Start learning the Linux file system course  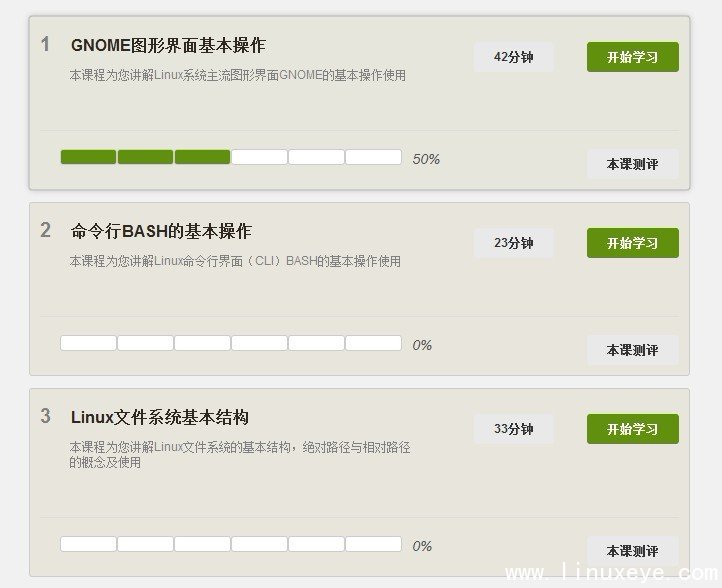coord(633,429)
